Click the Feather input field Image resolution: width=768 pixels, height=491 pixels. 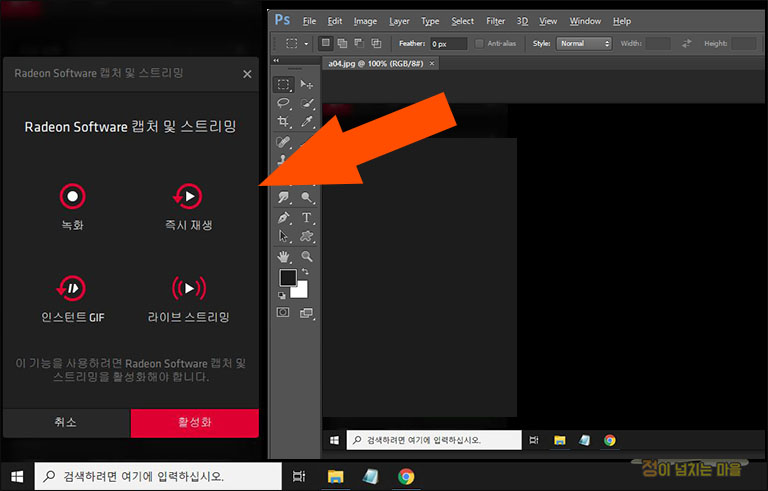point(449,44)
